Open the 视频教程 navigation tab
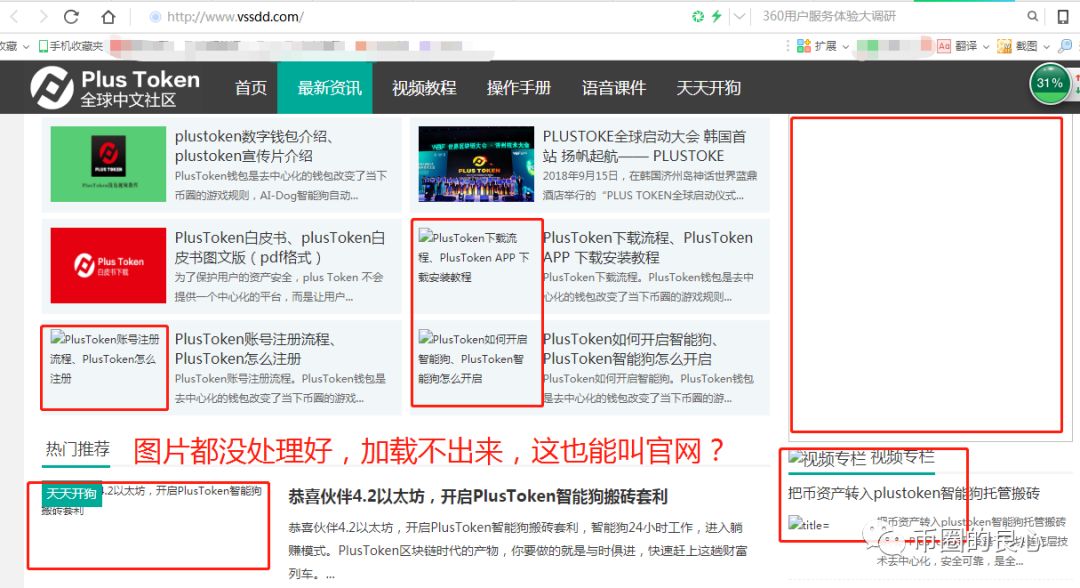 click(x=424, y=87)
